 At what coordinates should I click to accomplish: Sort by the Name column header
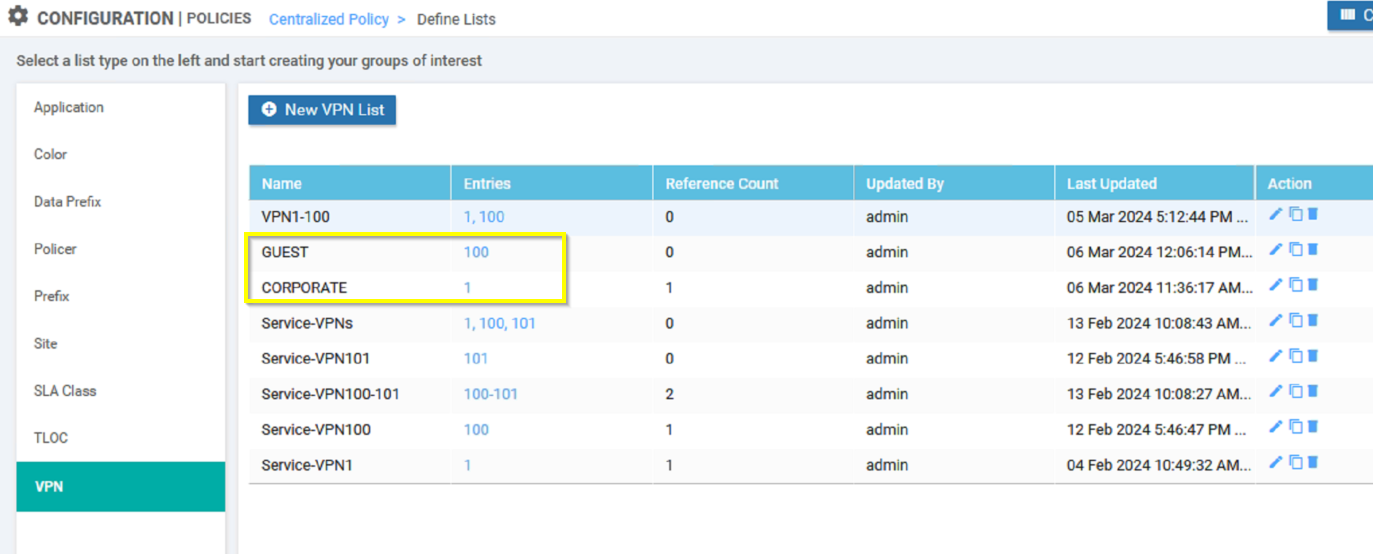point(350,183)
